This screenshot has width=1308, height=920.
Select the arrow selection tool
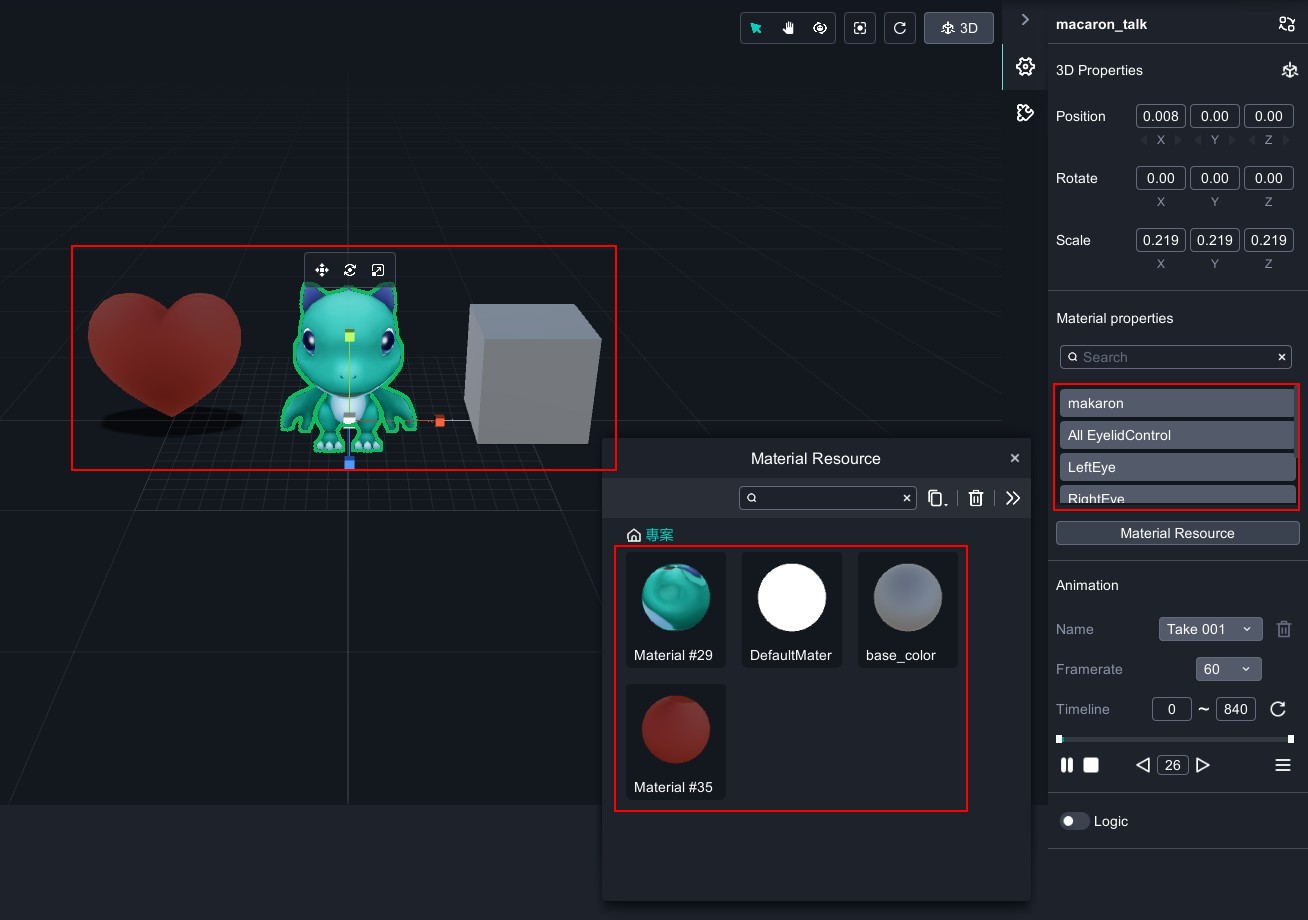[756, 28]
